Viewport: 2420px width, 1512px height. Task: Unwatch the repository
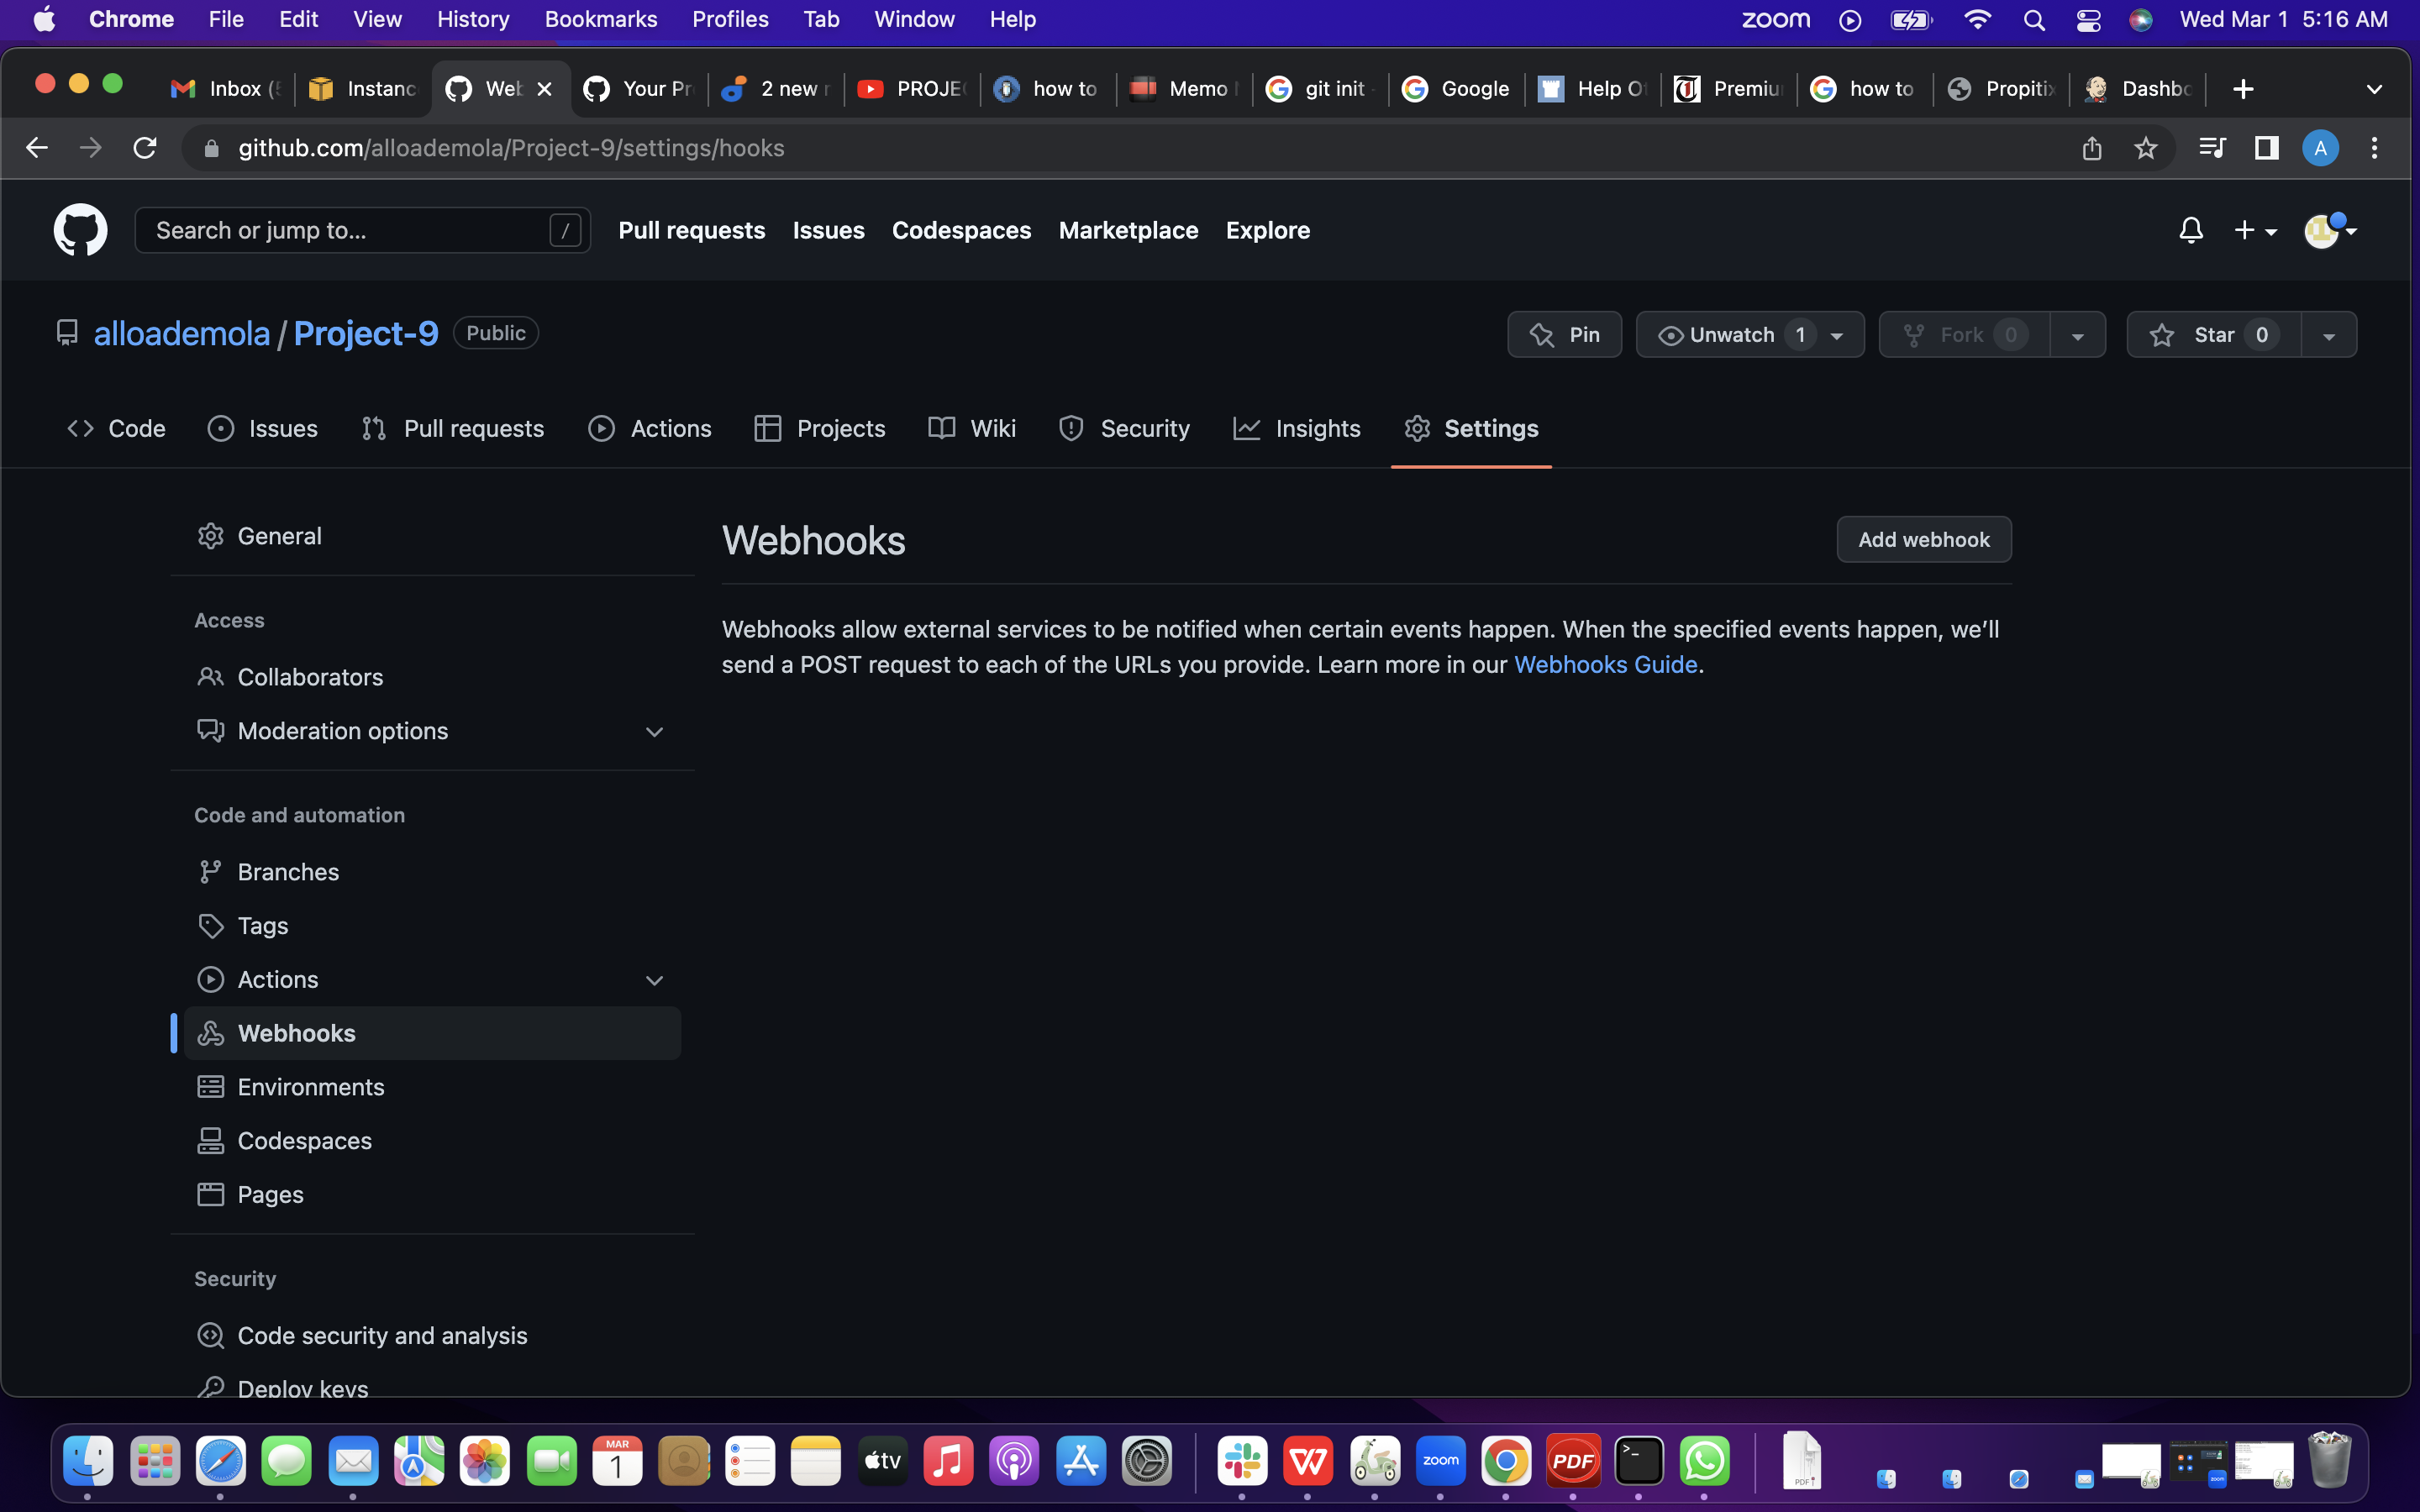click(1730, 334)
